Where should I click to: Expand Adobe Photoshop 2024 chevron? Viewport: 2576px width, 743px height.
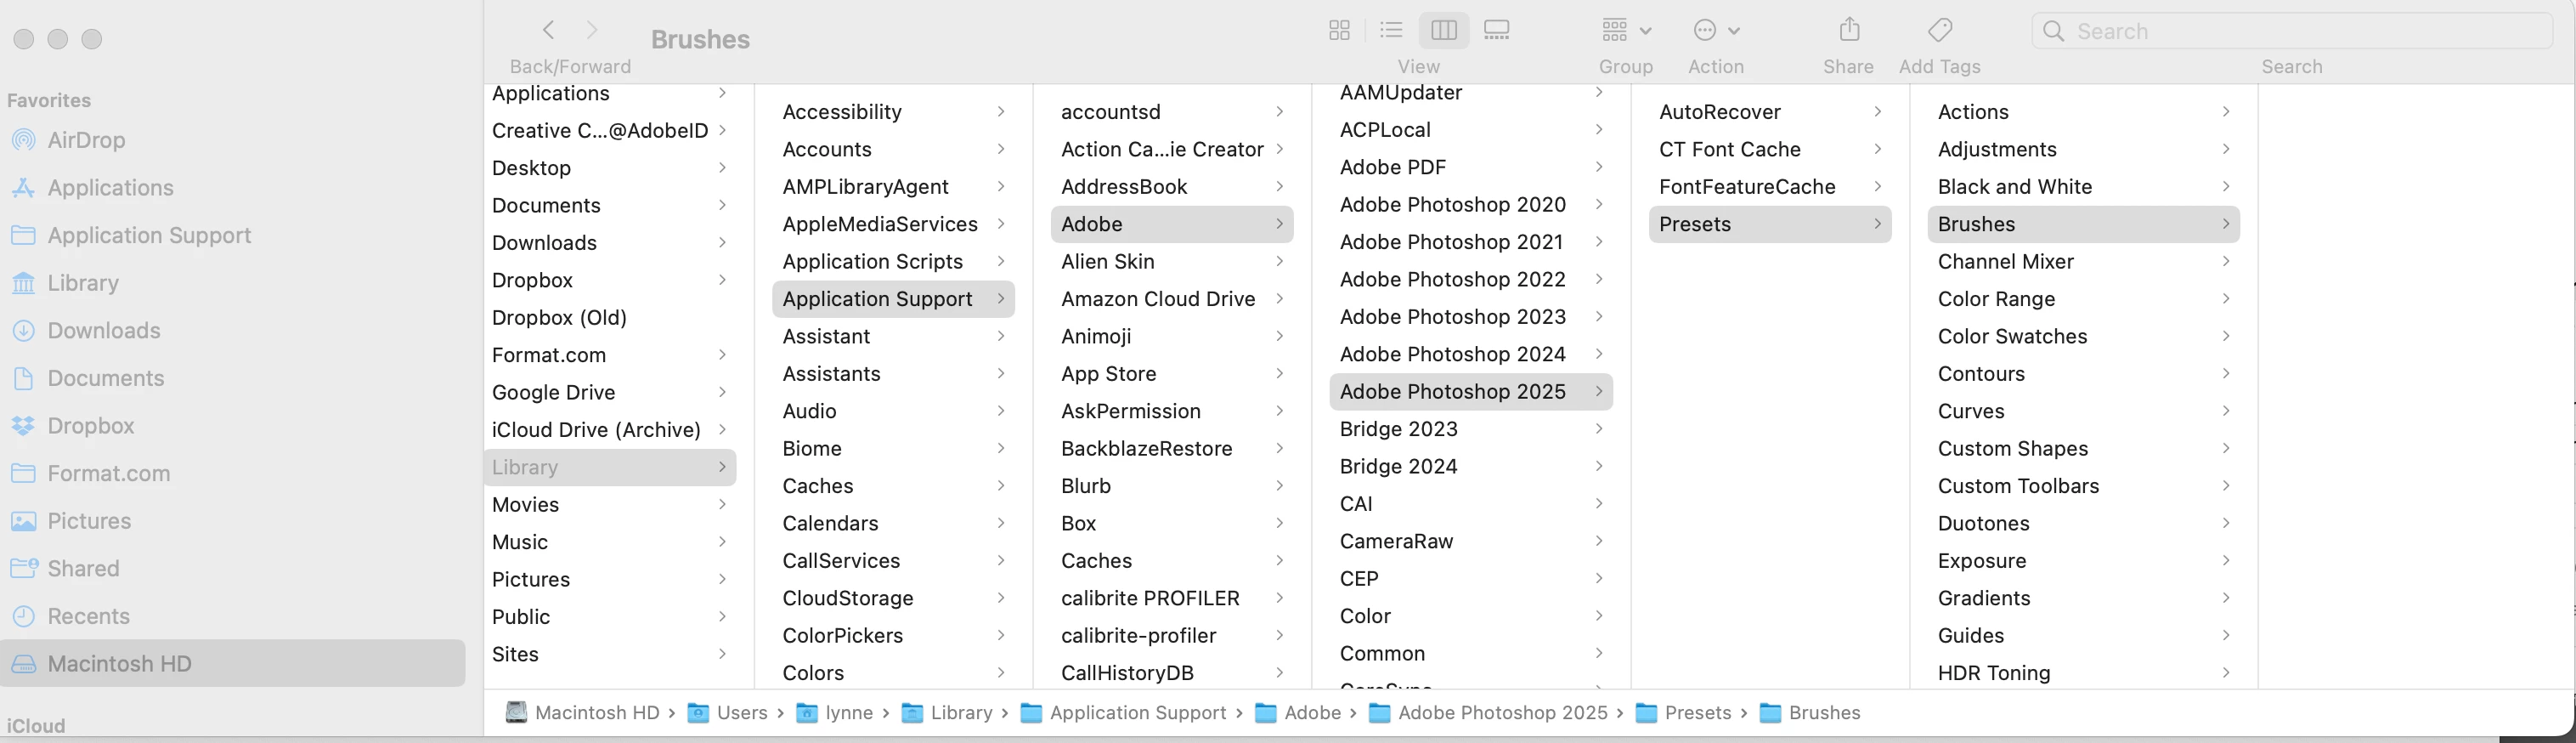point(1599,354)
